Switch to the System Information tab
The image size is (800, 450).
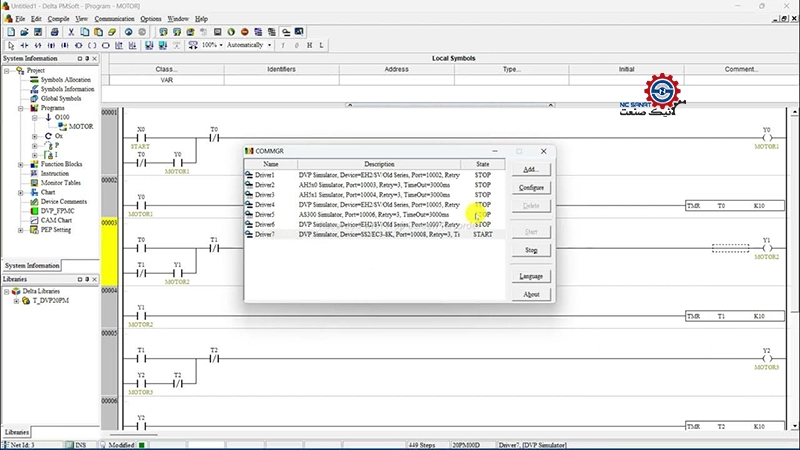31,265
